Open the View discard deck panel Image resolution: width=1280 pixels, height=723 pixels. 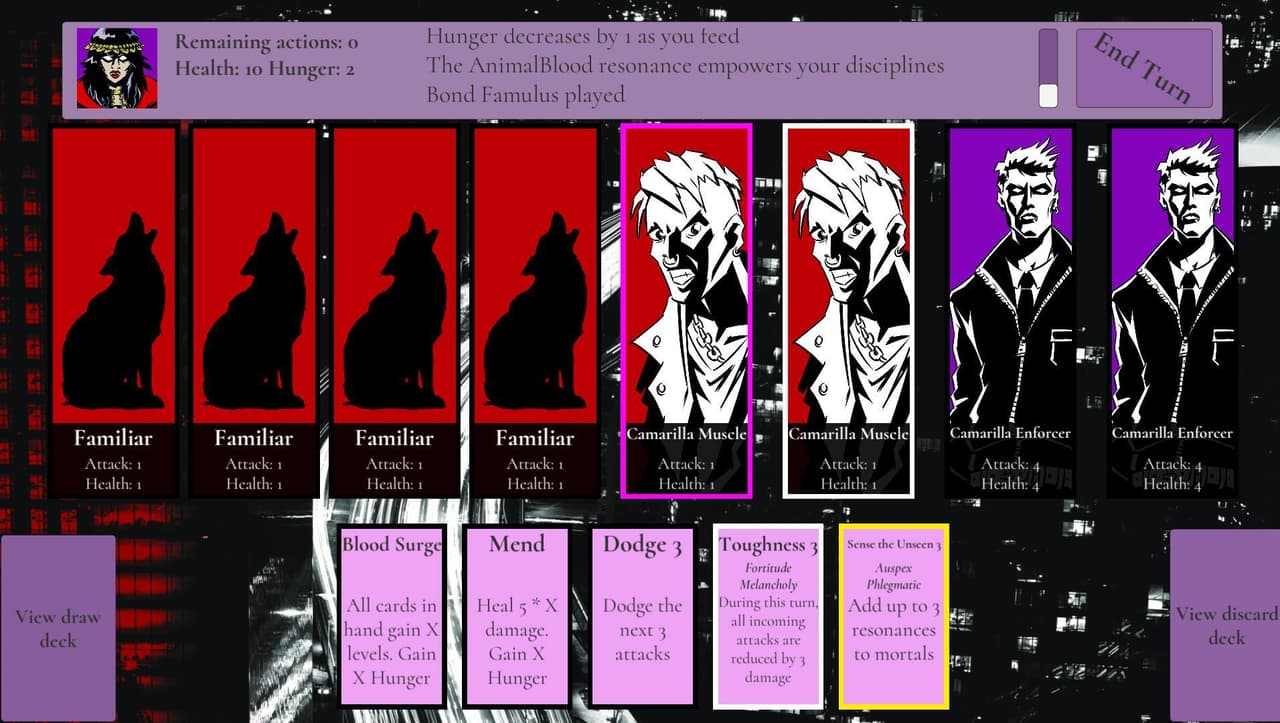[x=1225, y=625]
